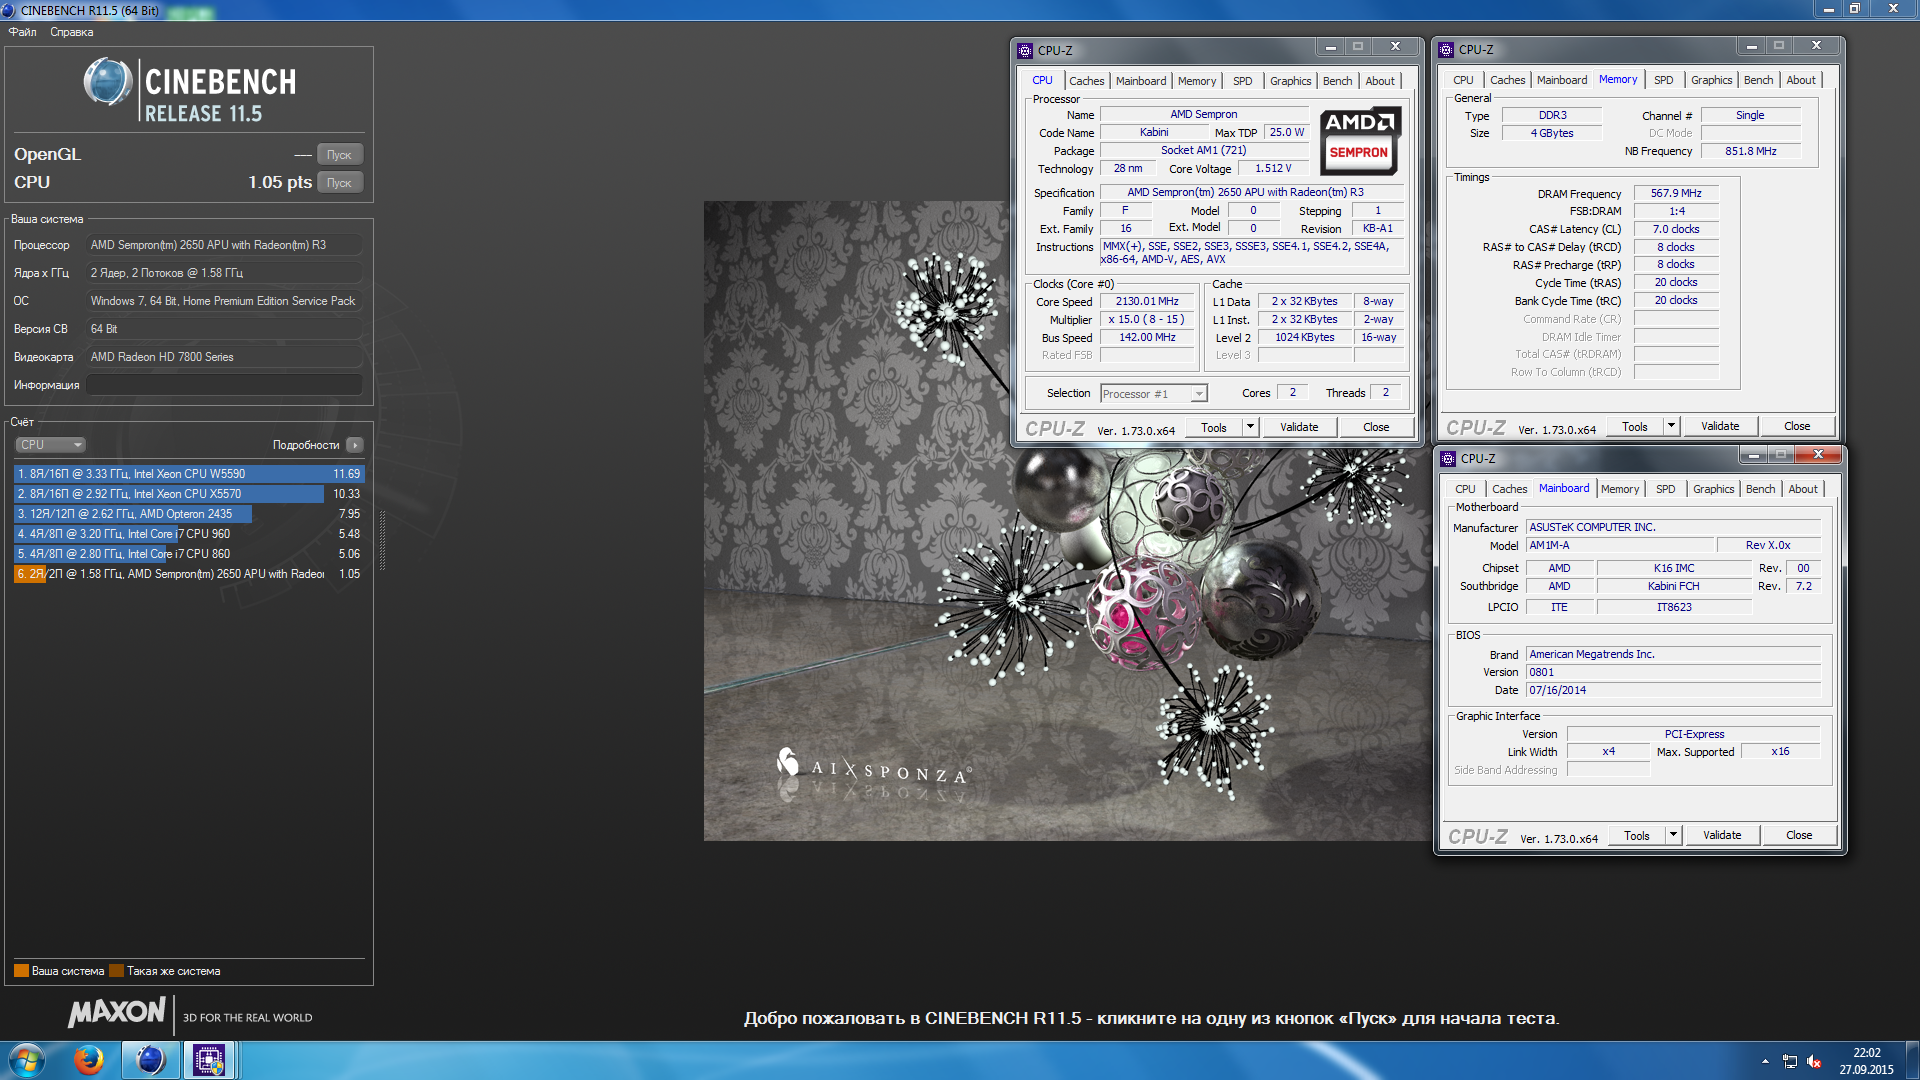Click DRAM Frequency value 567.9 MHz
The width and height of the screenshot is (1920, 1080).
(1676, 193)
